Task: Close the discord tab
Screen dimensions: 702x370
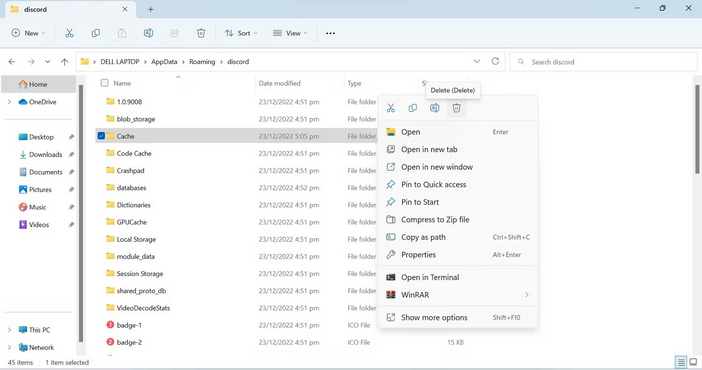Action: pyautogui.click(x=125, y=9)
